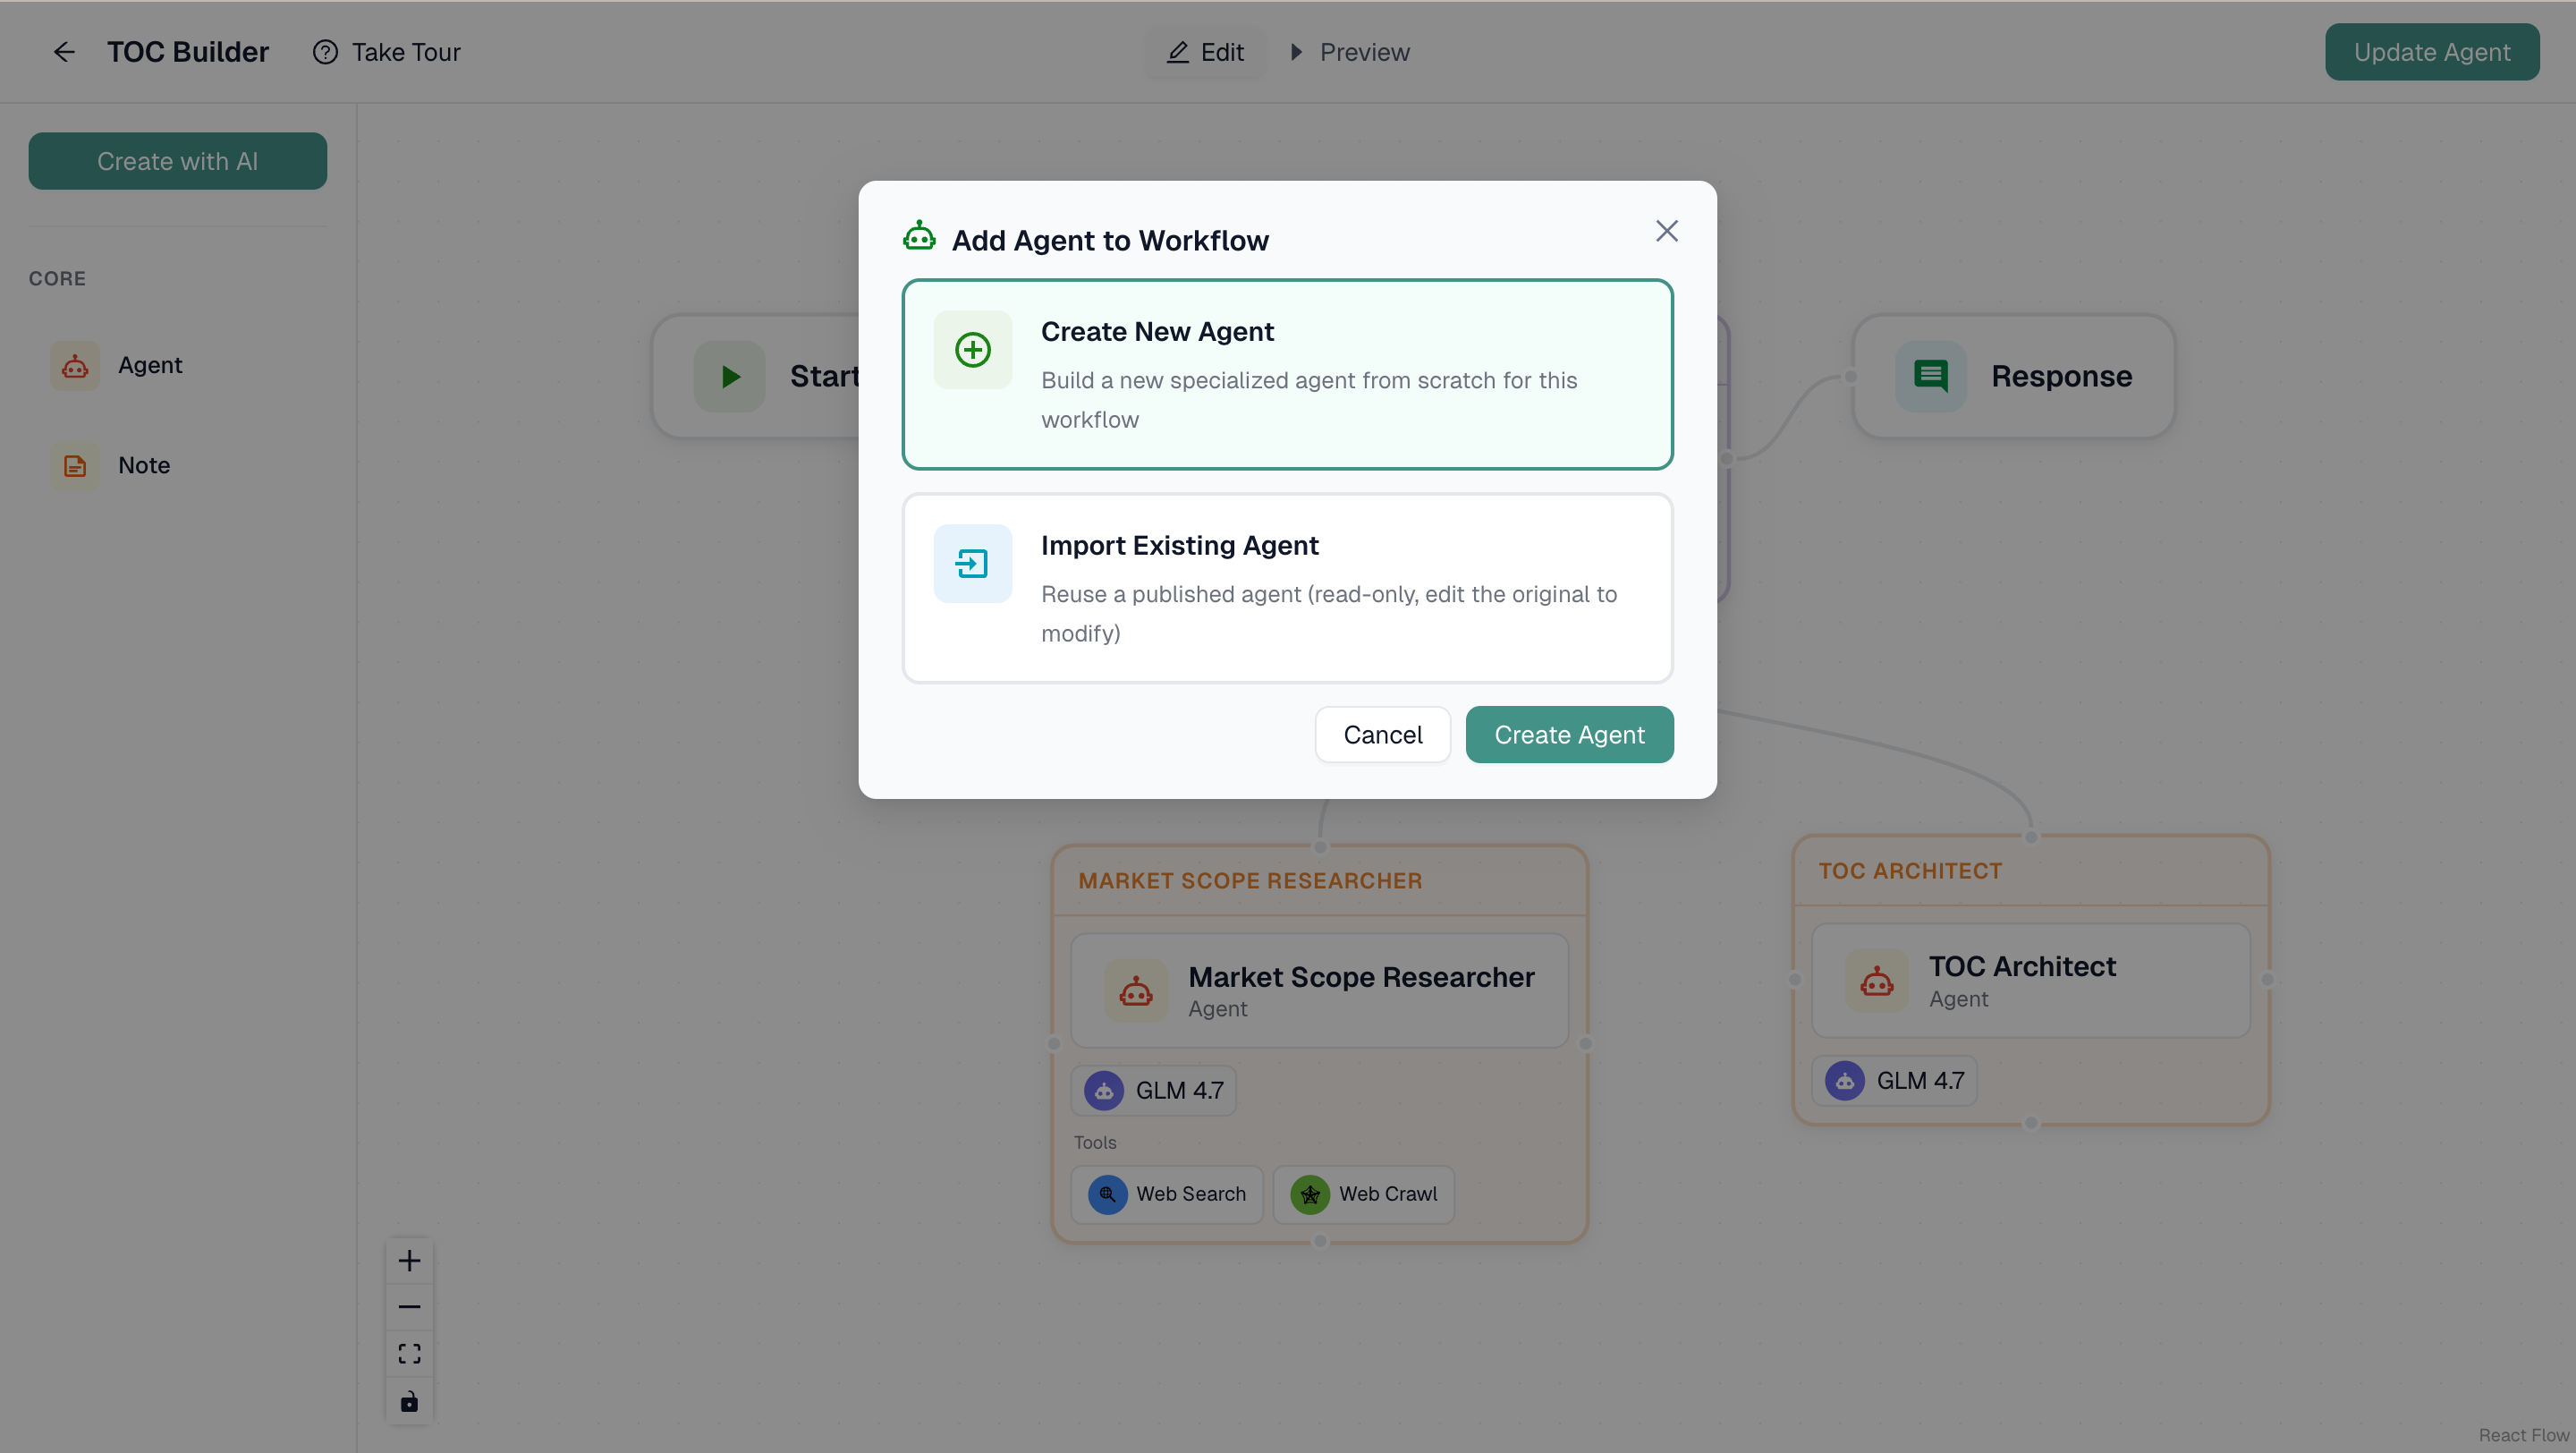Viewport: 2576px width, 1453px height.
Task: Select the Agent element in the Core sidebar
Action: tap(150, 365)
